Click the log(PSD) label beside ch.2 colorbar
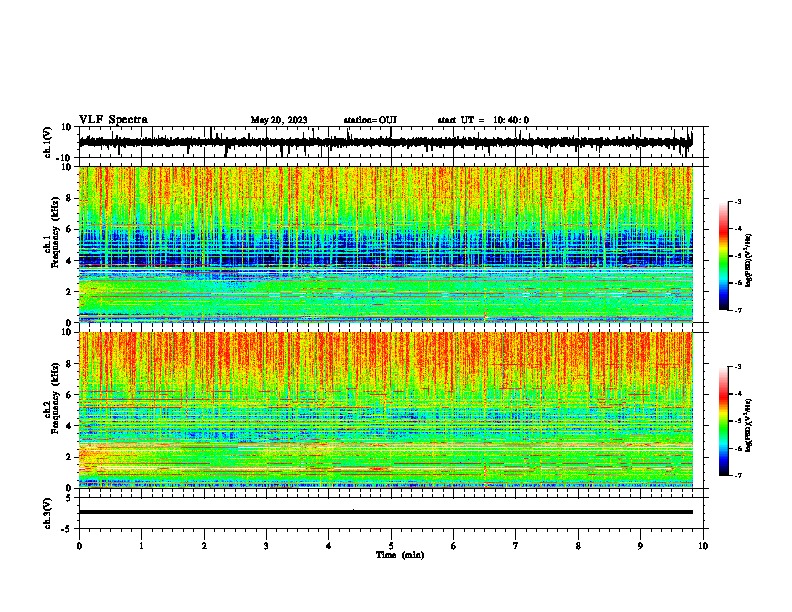The image size is (792, 612). click(749, 426)
